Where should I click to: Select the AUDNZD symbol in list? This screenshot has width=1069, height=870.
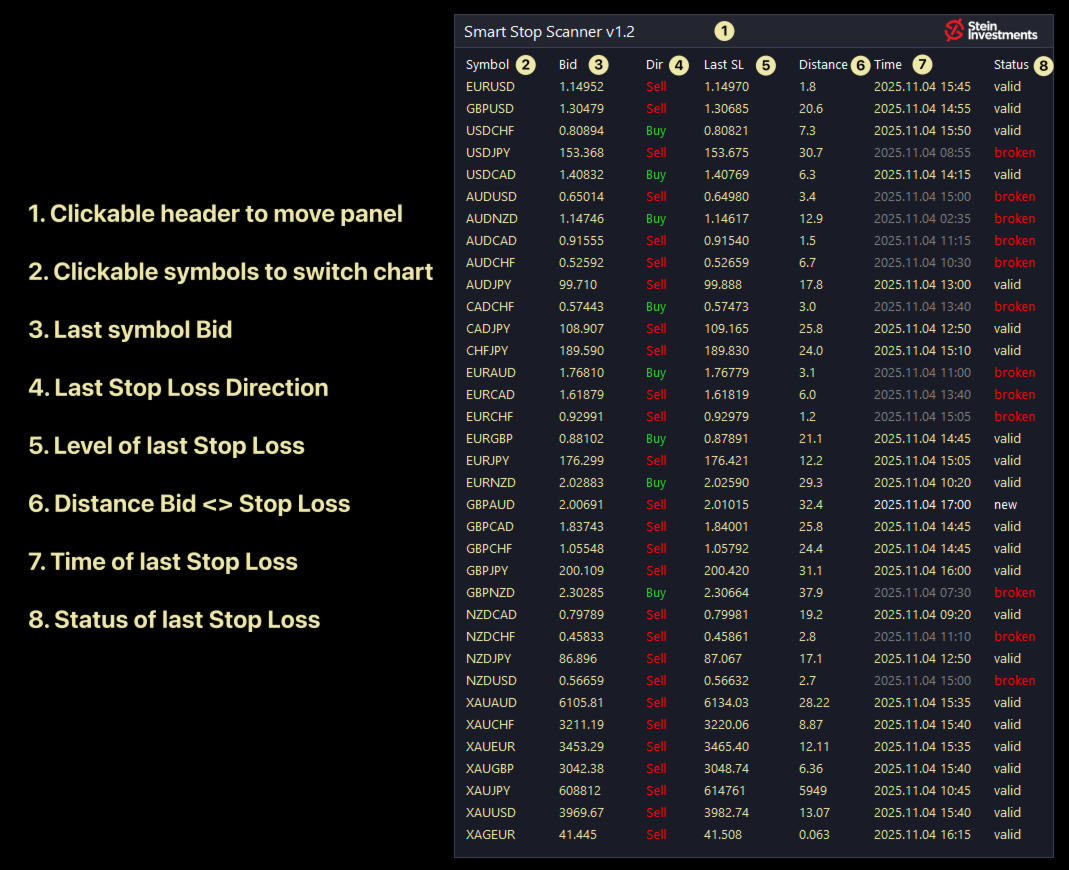point(490,219)
